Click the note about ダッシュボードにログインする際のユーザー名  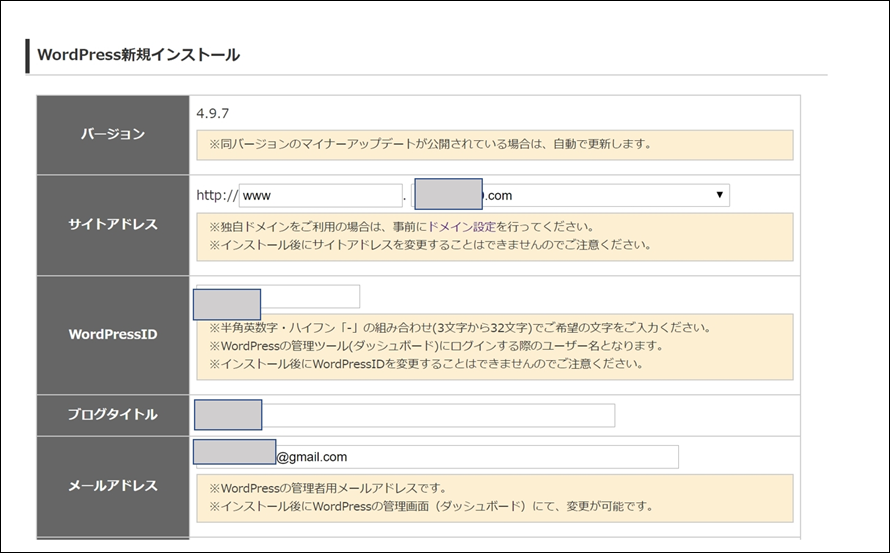[x=436, y=346]
